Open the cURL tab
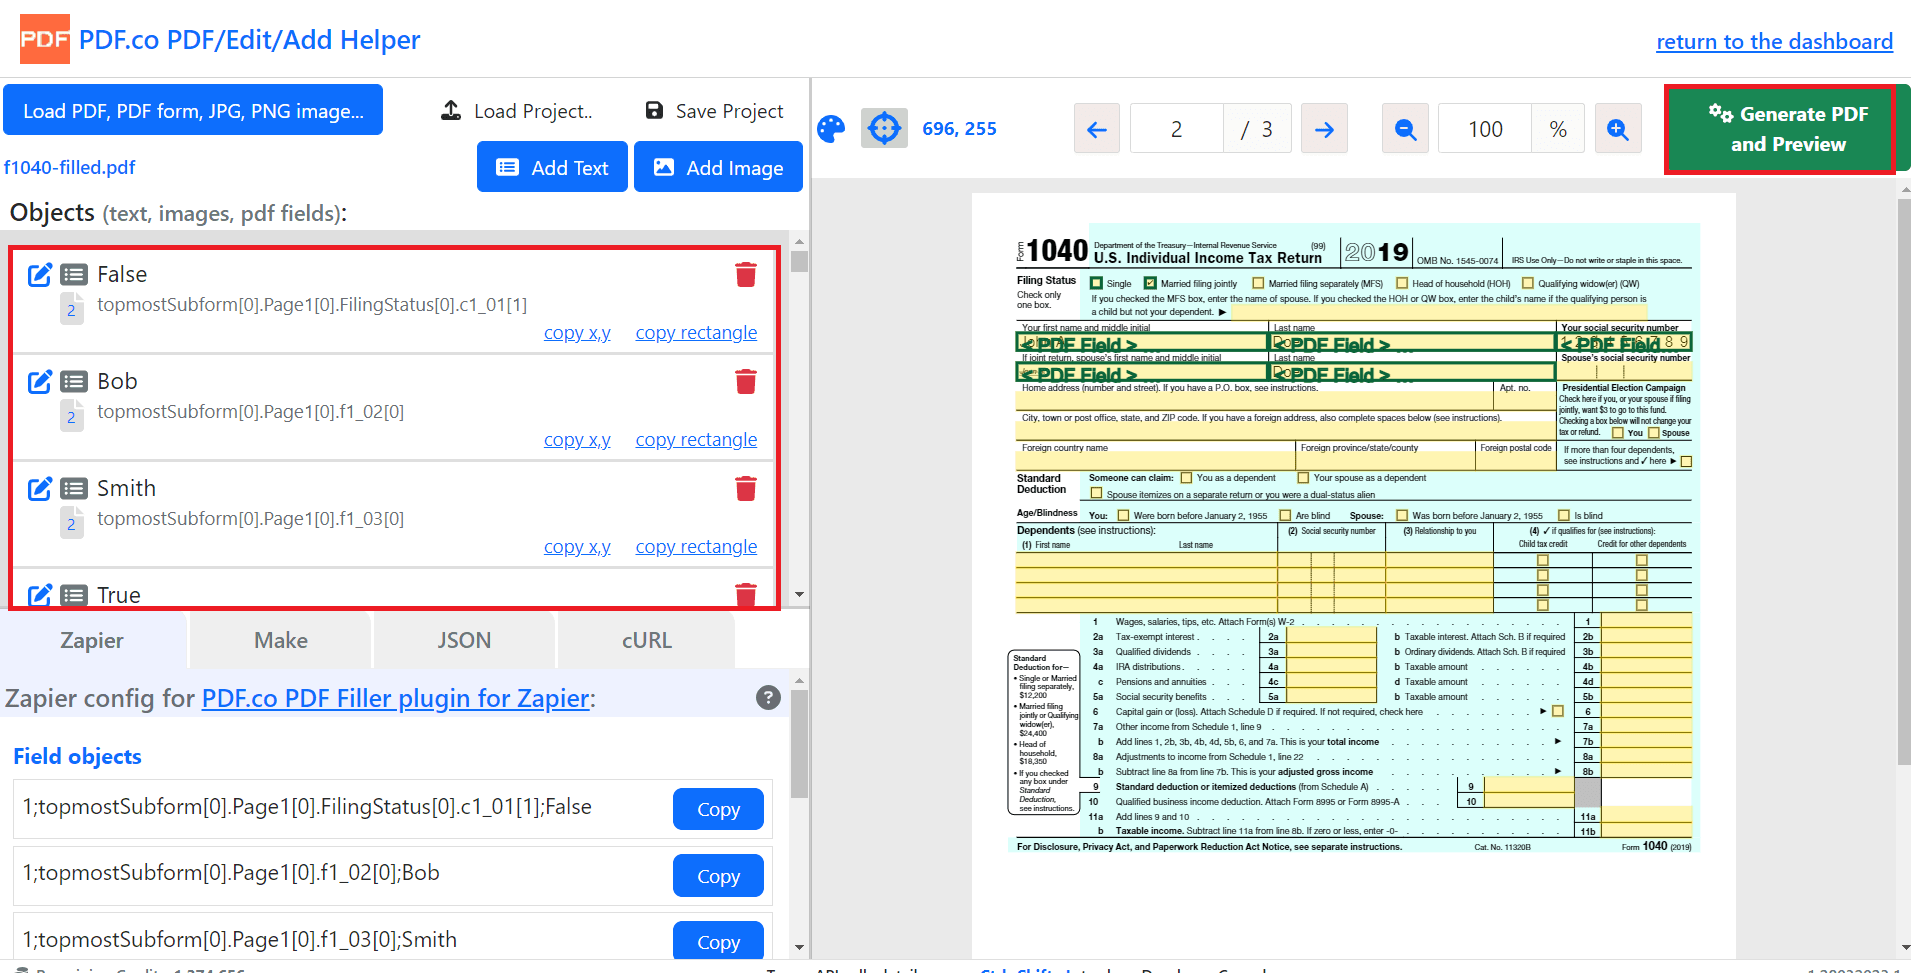Viewport: 1911px width, 973px height. click(646, 641)
